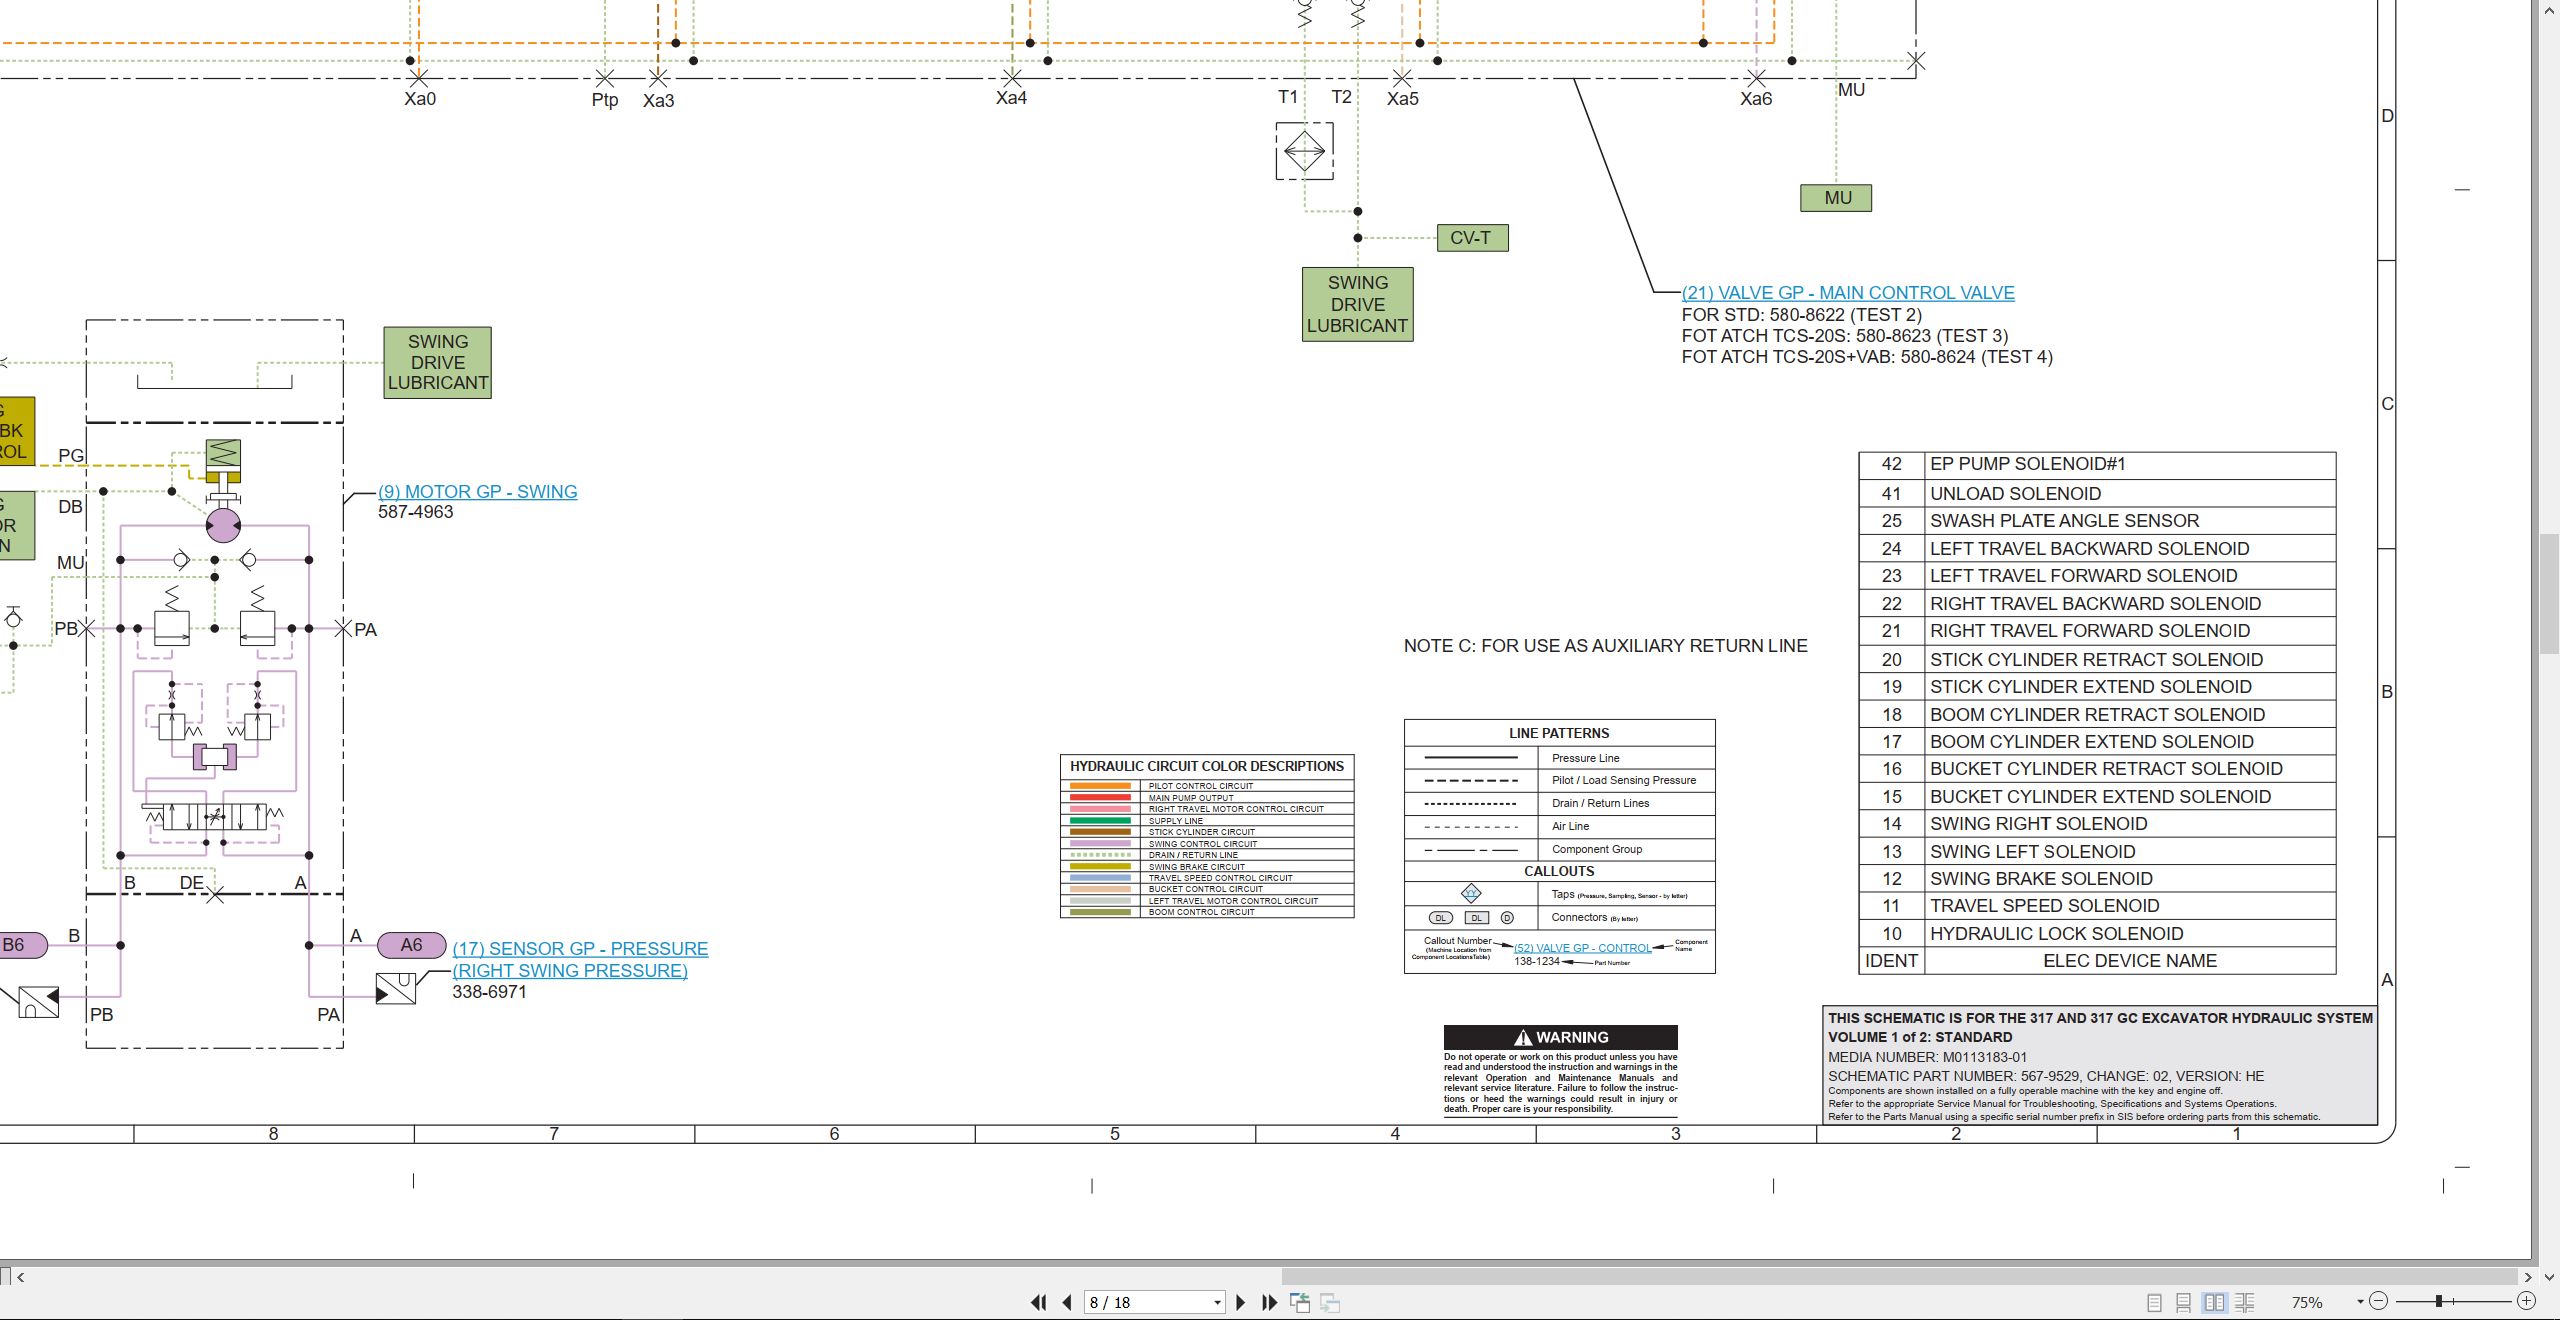Click the UNLOAD SOLENOID row
This screenshot has width=2560, height=1320.
pos(2097,494)
